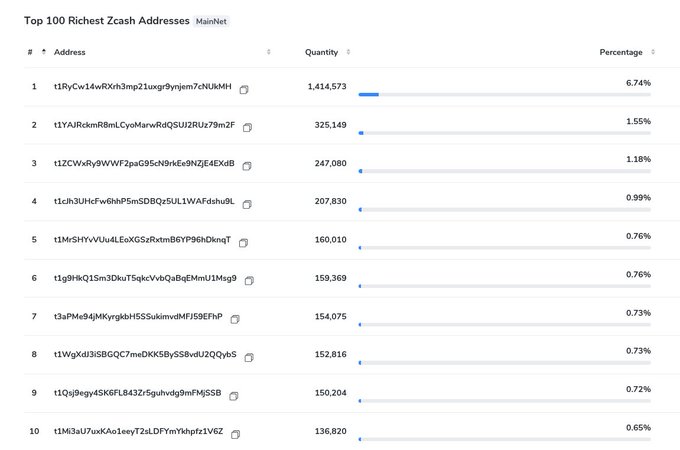Copy address t1MrSHYvVUu4LEoXGSzRxtmB6YP96hDknqT
The height and width of the screenshot is (450, 680).
point(243,243)
